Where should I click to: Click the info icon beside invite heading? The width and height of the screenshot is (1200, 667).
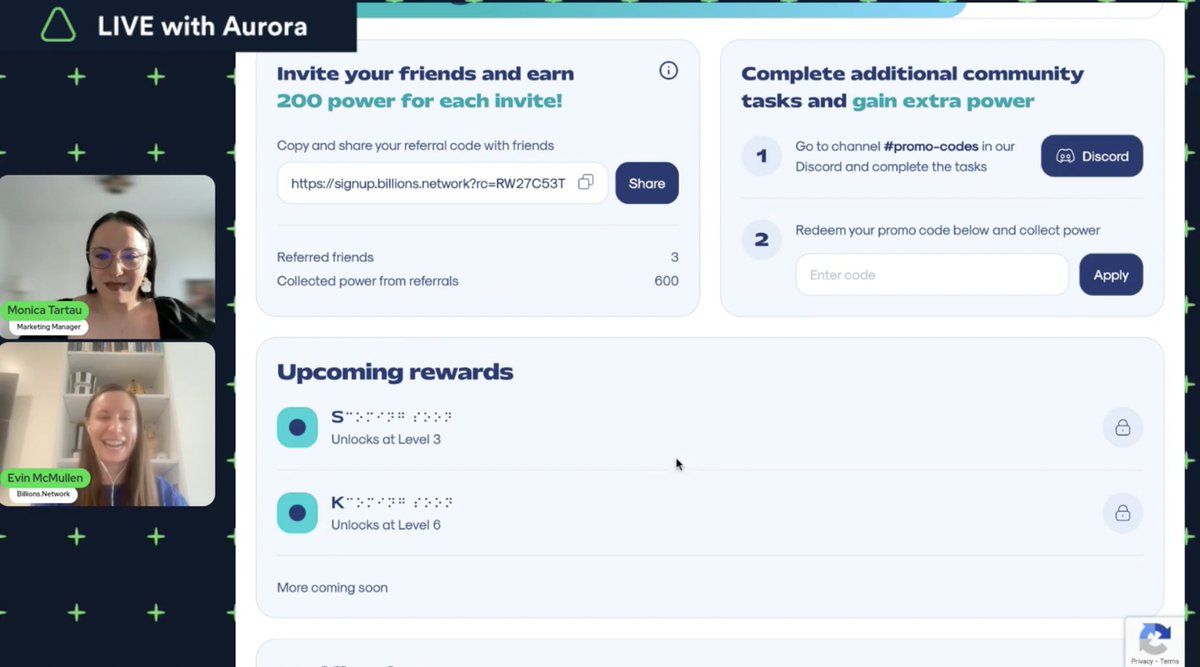[669, 70]
